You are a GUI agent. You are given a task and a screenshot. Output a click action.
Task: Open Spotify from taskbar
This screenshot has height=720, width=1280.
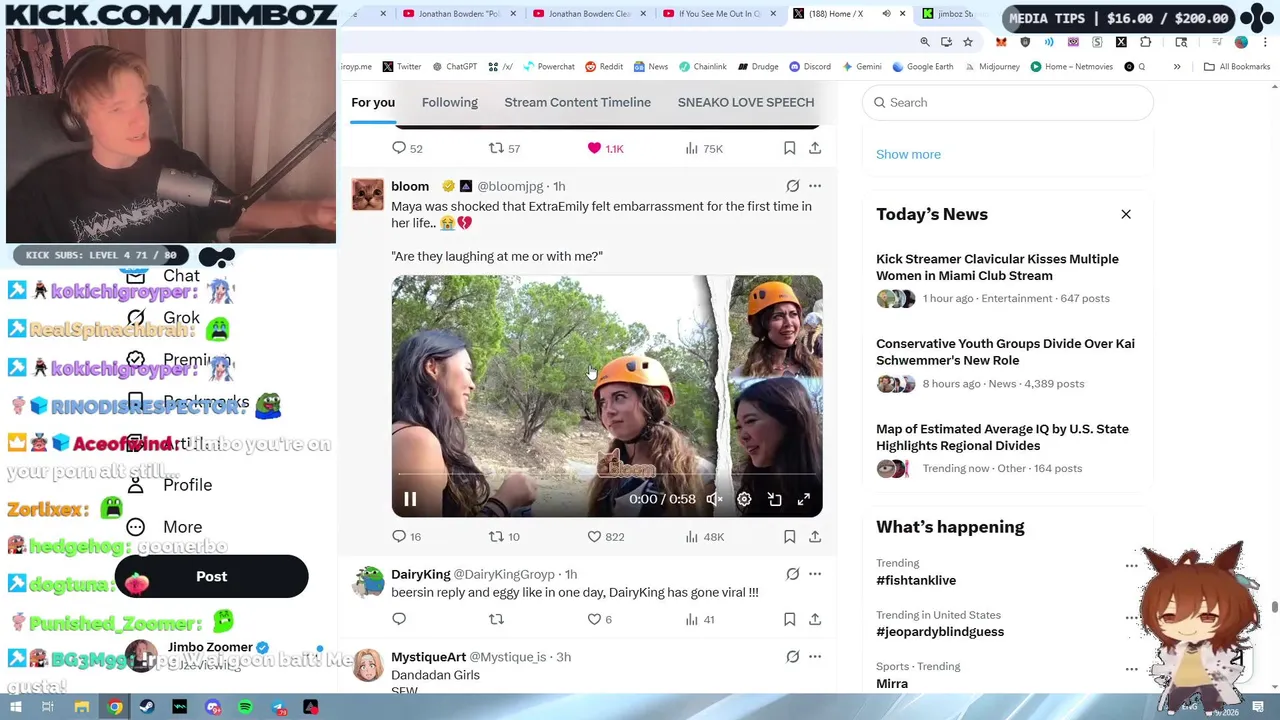246,707
